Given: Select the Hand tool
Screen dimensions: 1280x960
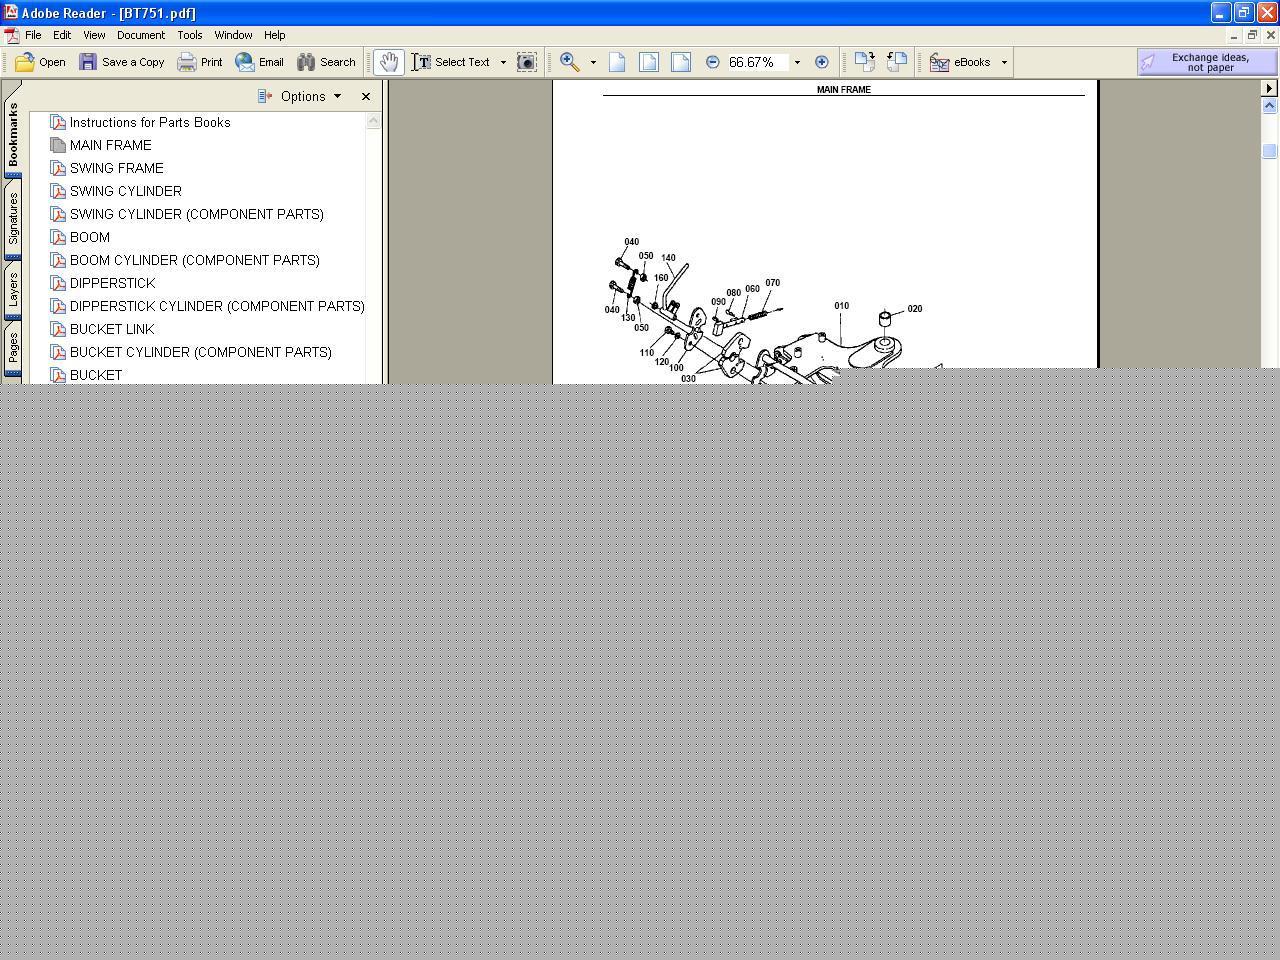Looking at the screenshot, I should 388,62.
